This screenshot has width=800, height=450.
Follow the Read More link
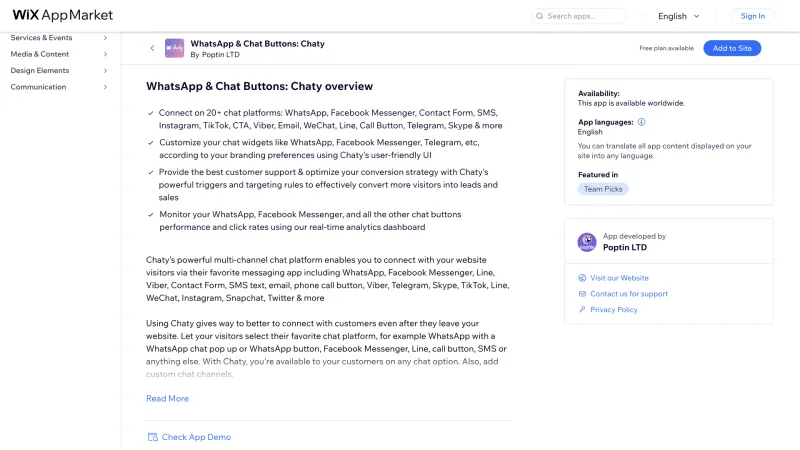(x=167, y=398)
